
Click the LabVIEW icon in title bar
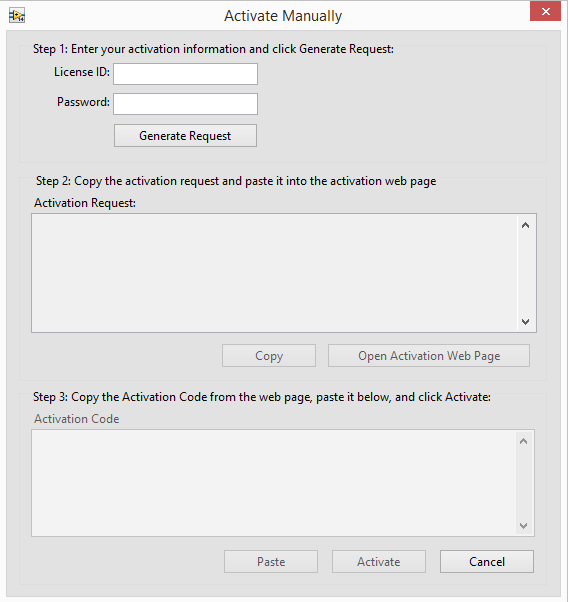(17, 16)
